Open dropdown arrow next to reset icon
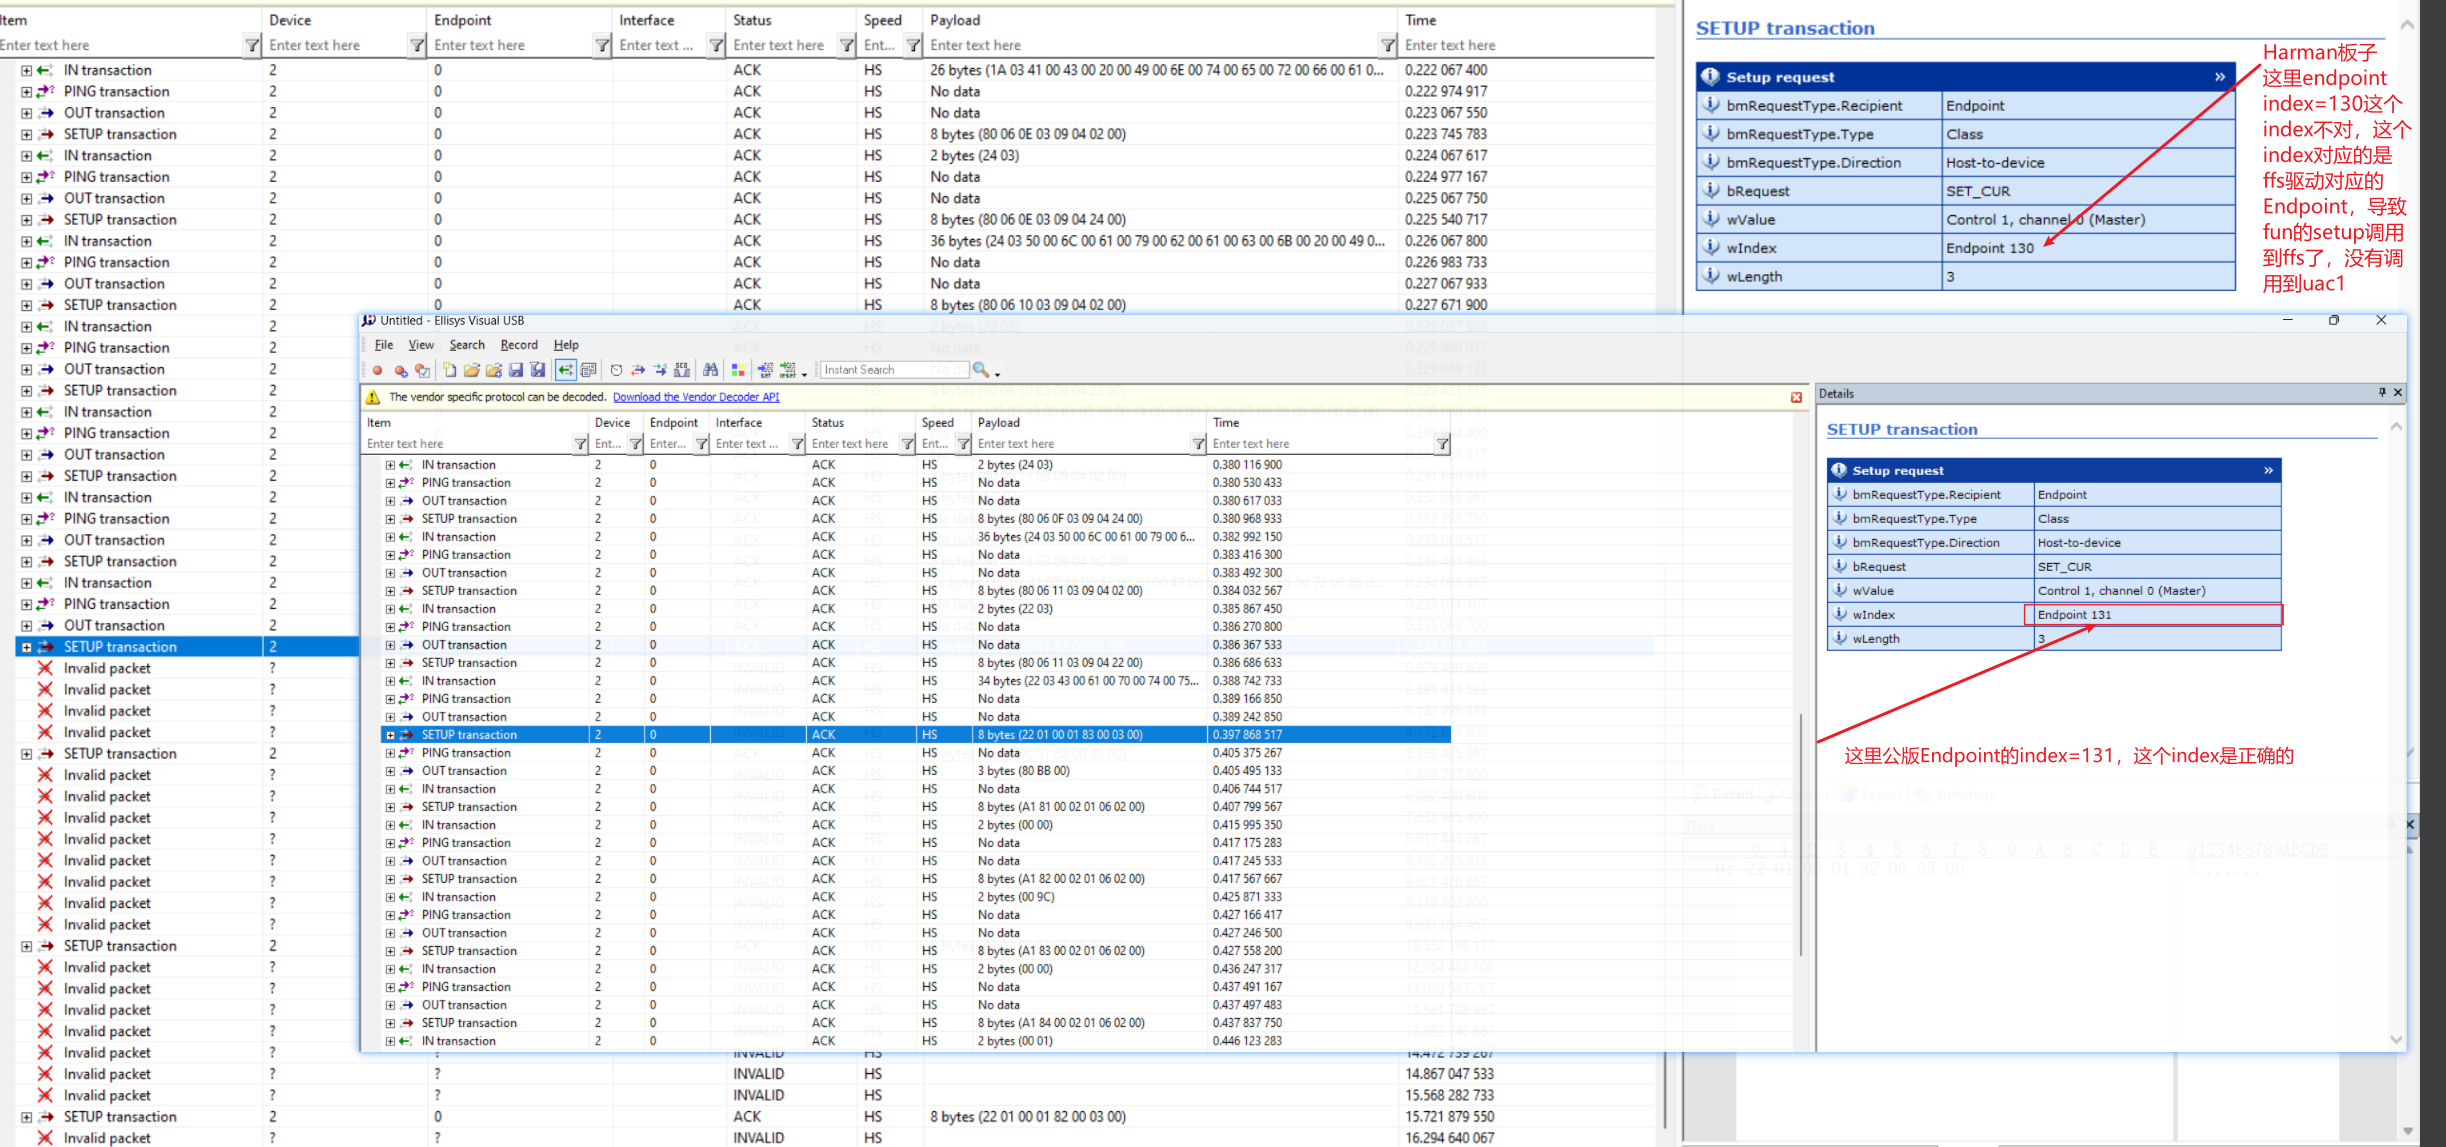Screen dimensions: 2446x1147 point(804,375)
